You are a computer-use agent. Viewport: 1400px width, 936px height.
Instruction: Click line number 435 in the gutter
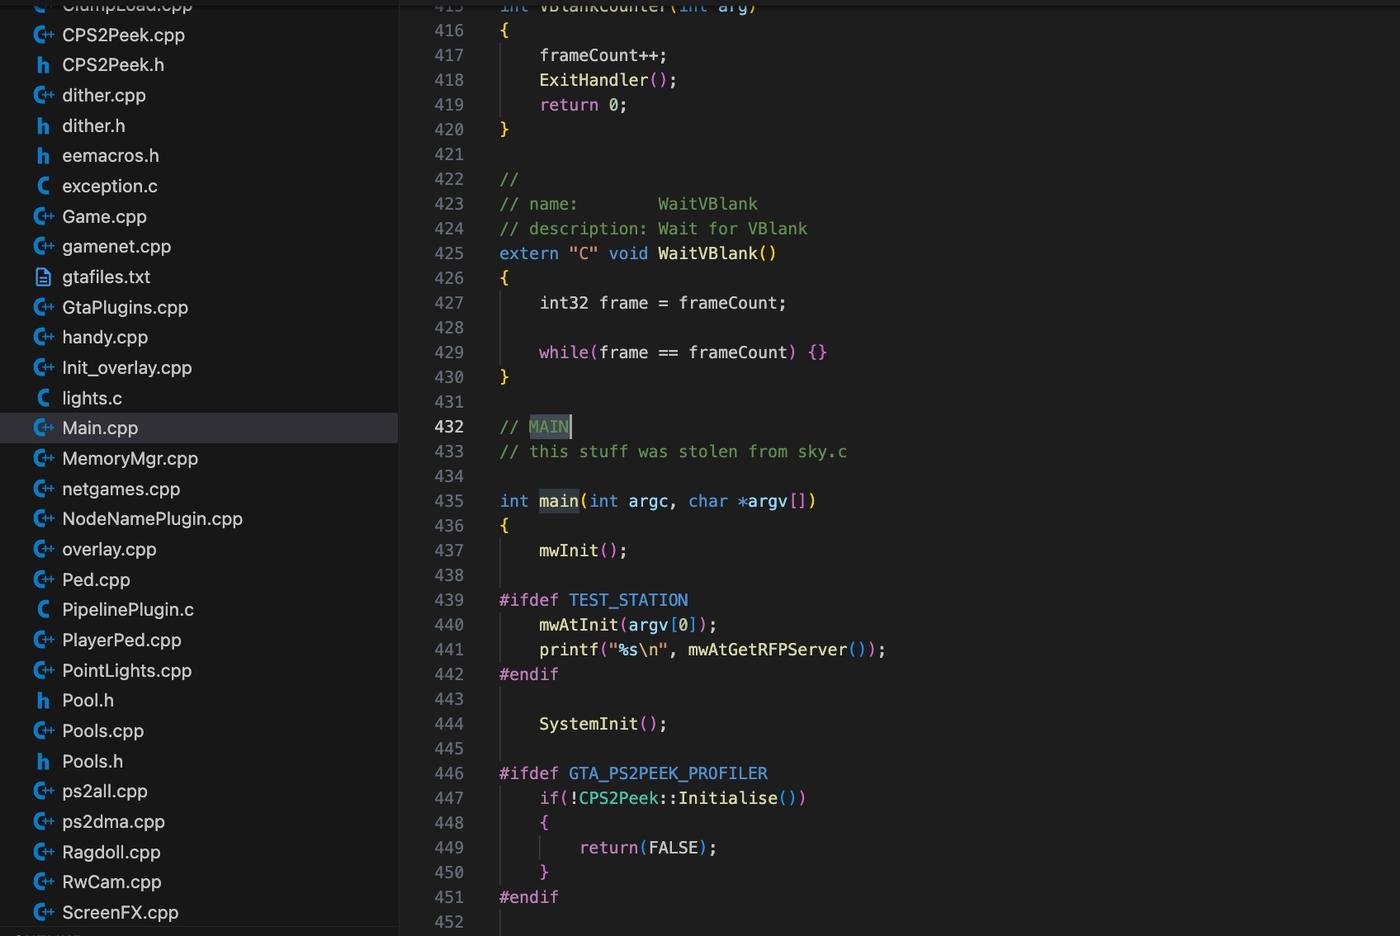coord(449,501)
